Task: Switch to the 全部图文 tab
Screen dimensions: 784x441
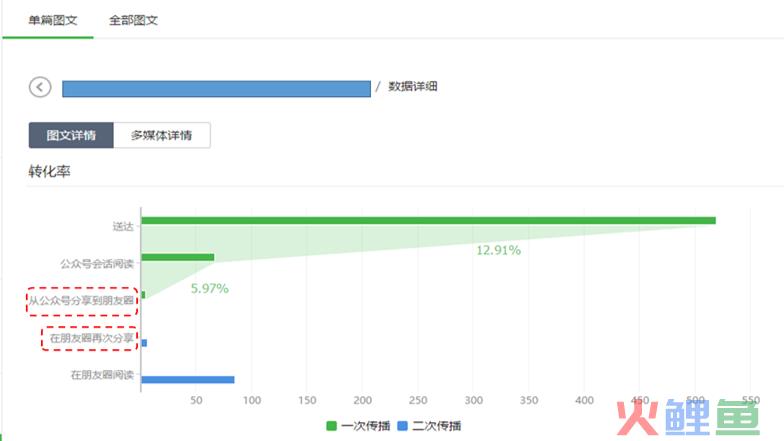Action: click(132, 20)
